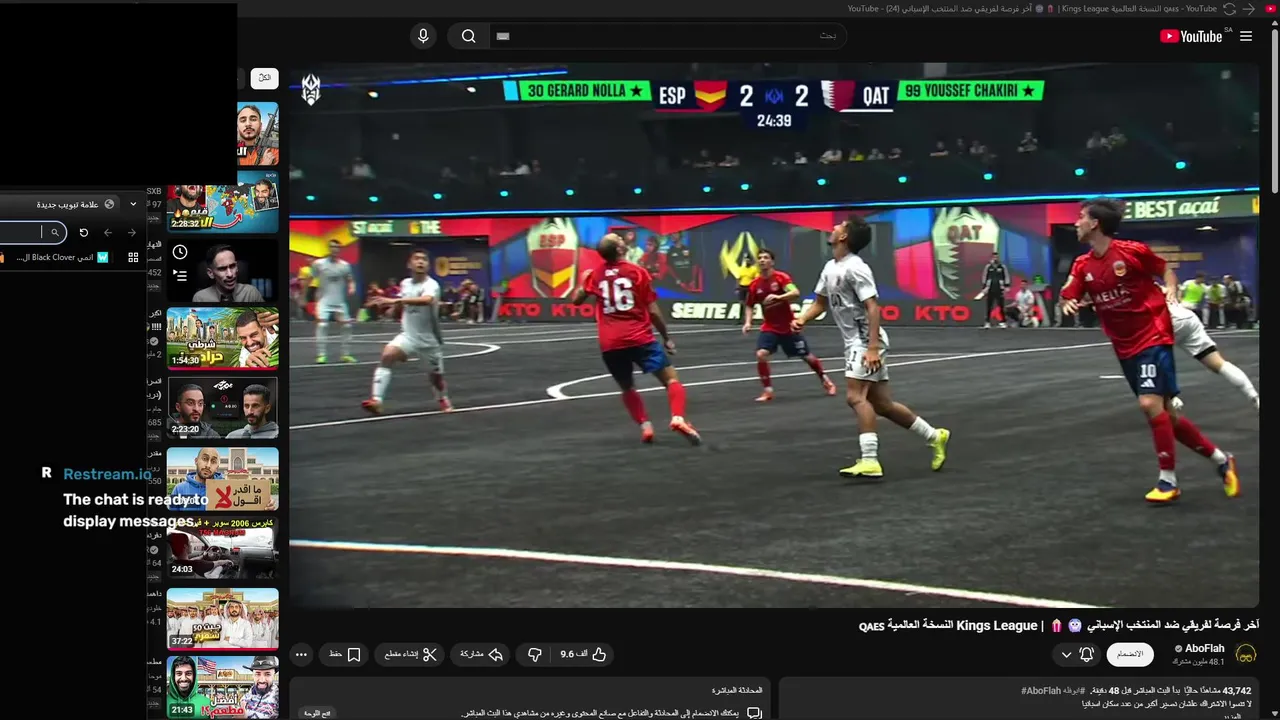The width and height of the screenshot is (1280, 720).
Task: Save the video with the bookmark button
Action: tap(345, 654)
